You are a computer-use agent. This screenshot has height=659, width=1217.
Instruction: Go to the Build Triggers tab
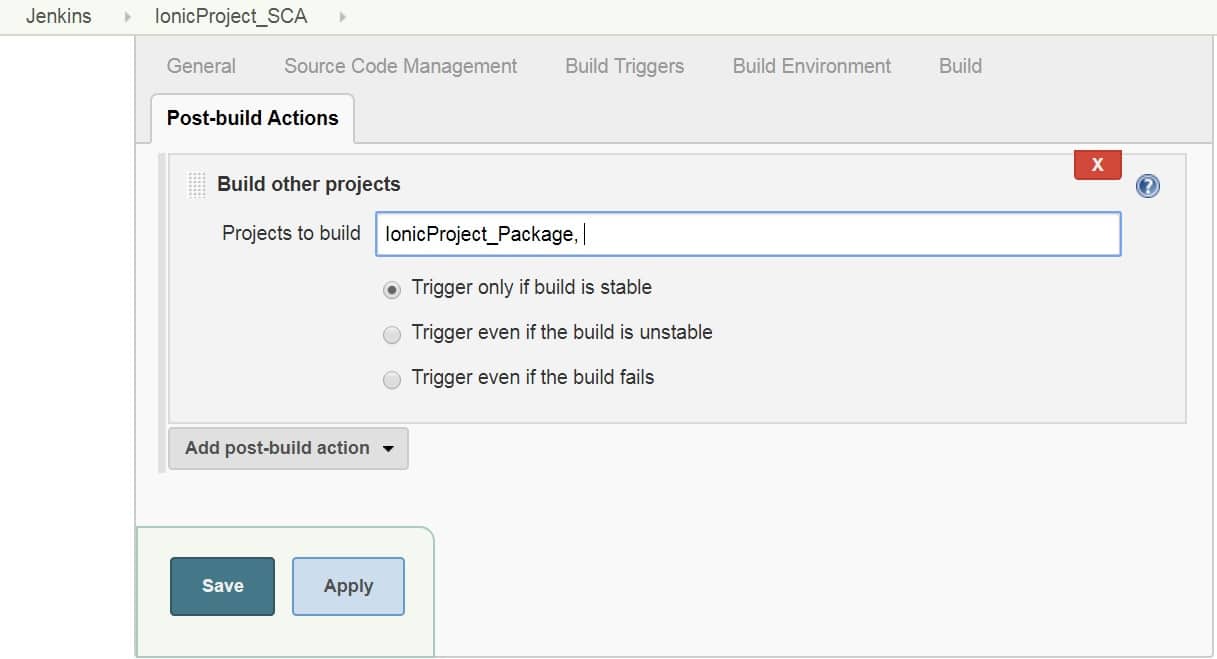(x=624, y=66)
